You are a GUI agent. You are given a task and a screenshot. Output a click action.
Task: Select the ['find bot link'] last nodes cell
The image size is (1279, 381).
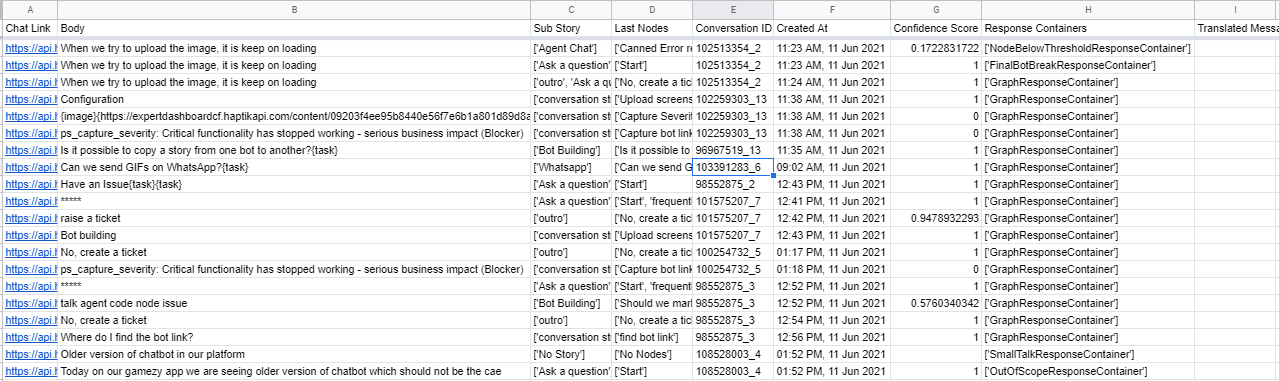tap(651, 337)
